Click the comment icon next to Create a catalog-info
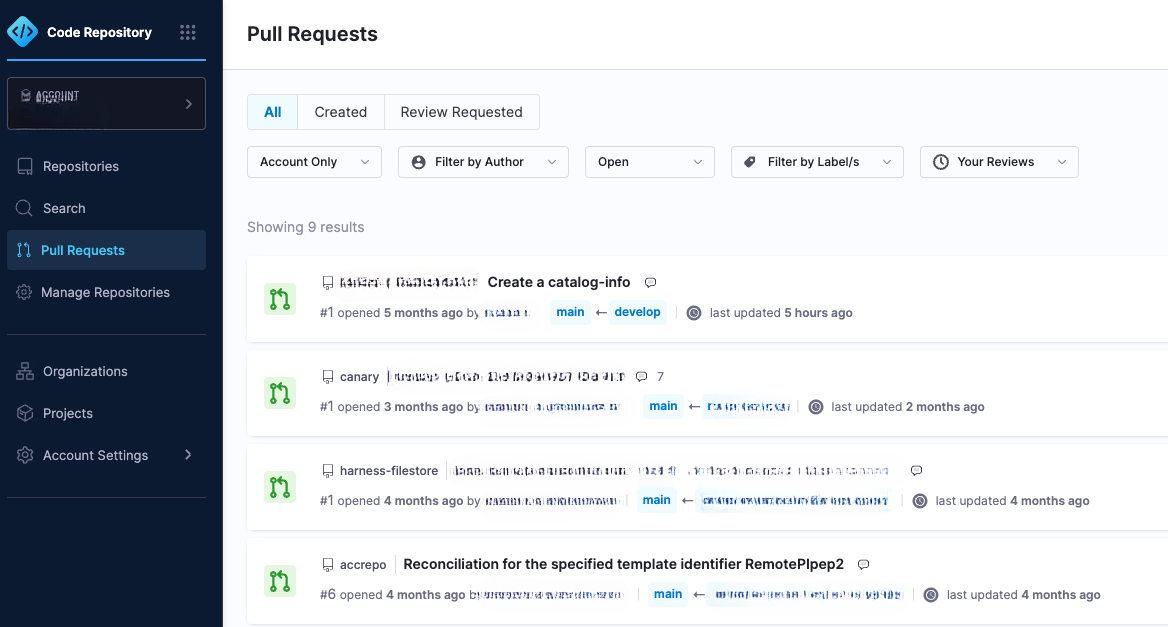 pyautogui.click(x=650, y=283)
